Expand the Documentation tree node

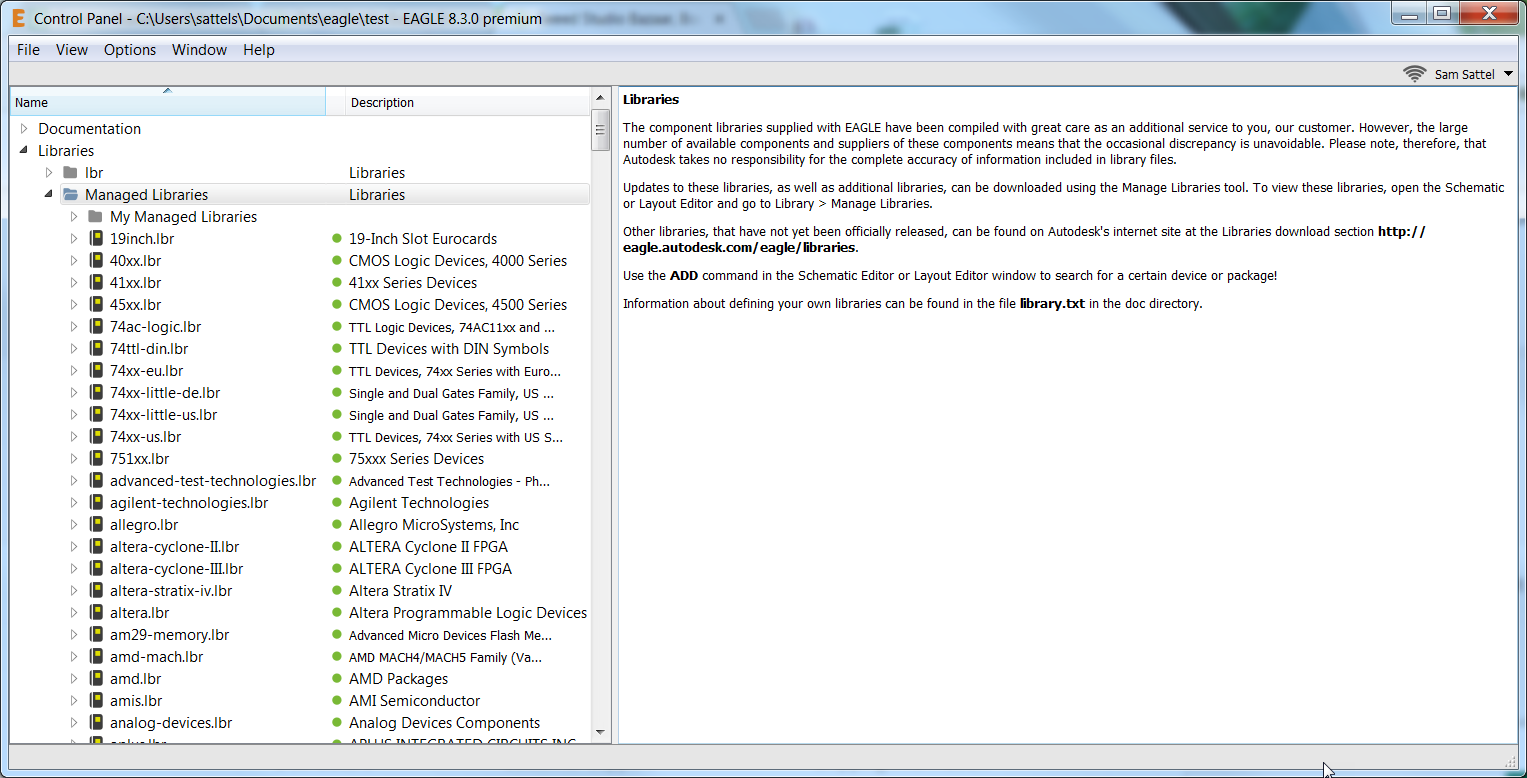(x=24, y=129)
